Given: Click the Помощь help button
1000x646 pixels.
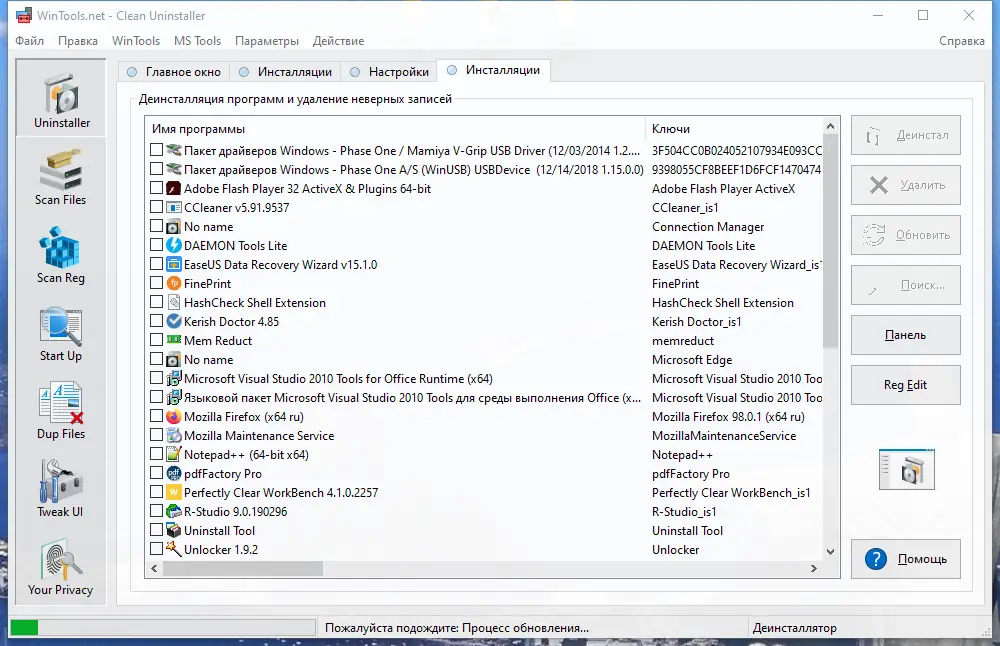Looking at the screenshot, I should coord(906,559).
